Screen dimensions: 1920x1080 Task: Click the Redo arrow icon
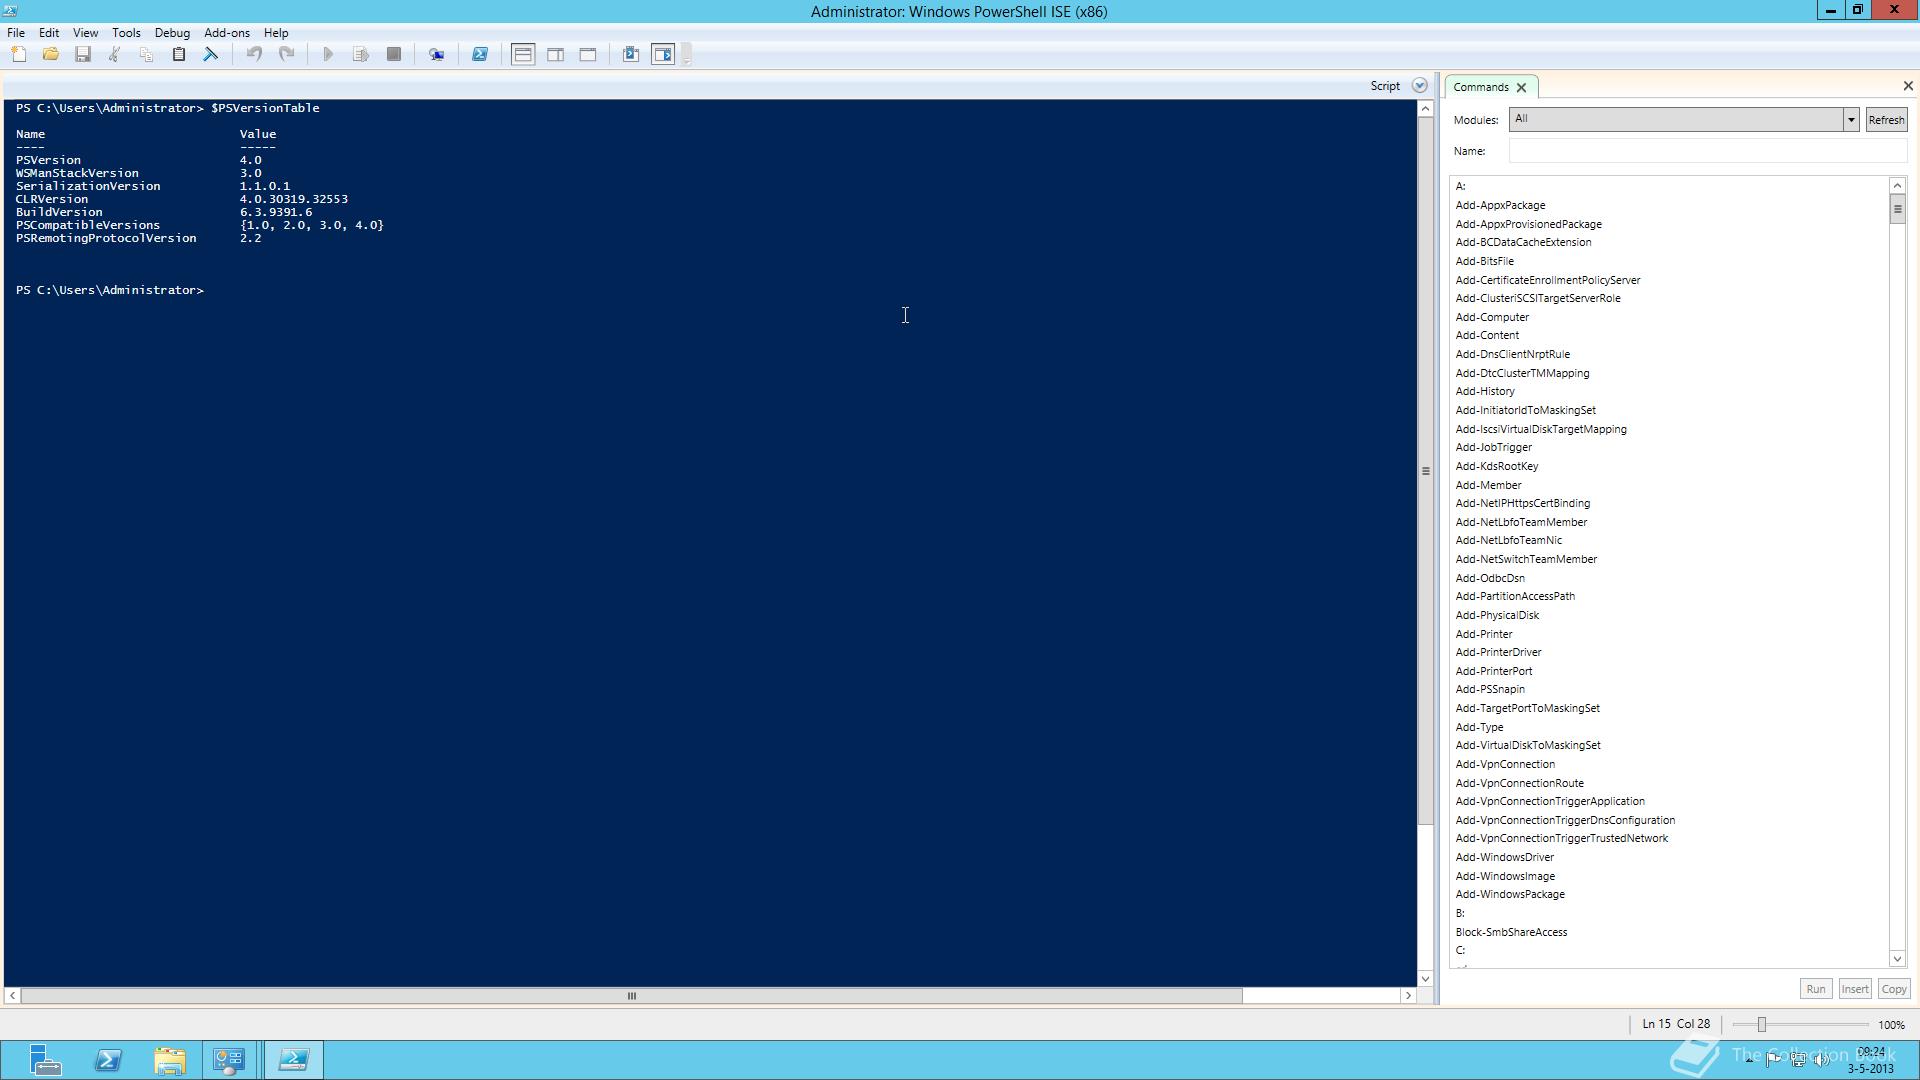click(x=286, y=55)
